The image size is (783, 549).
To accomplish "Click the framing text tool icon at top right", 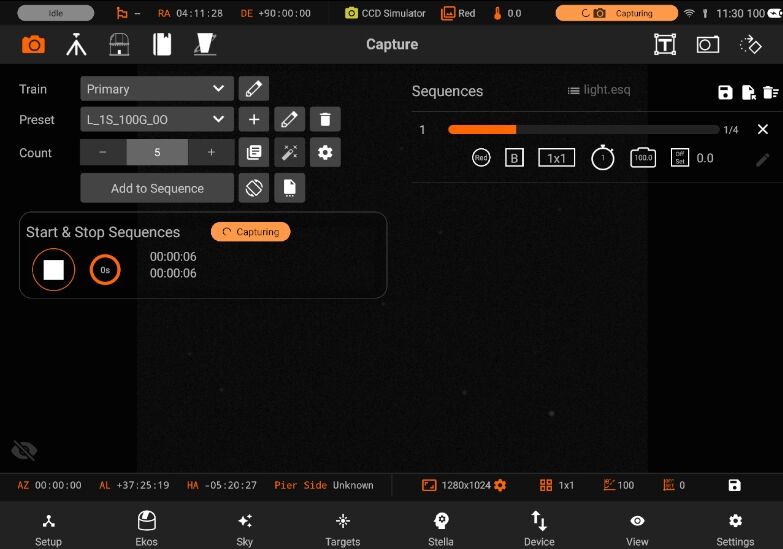I will tap(665, 45).
